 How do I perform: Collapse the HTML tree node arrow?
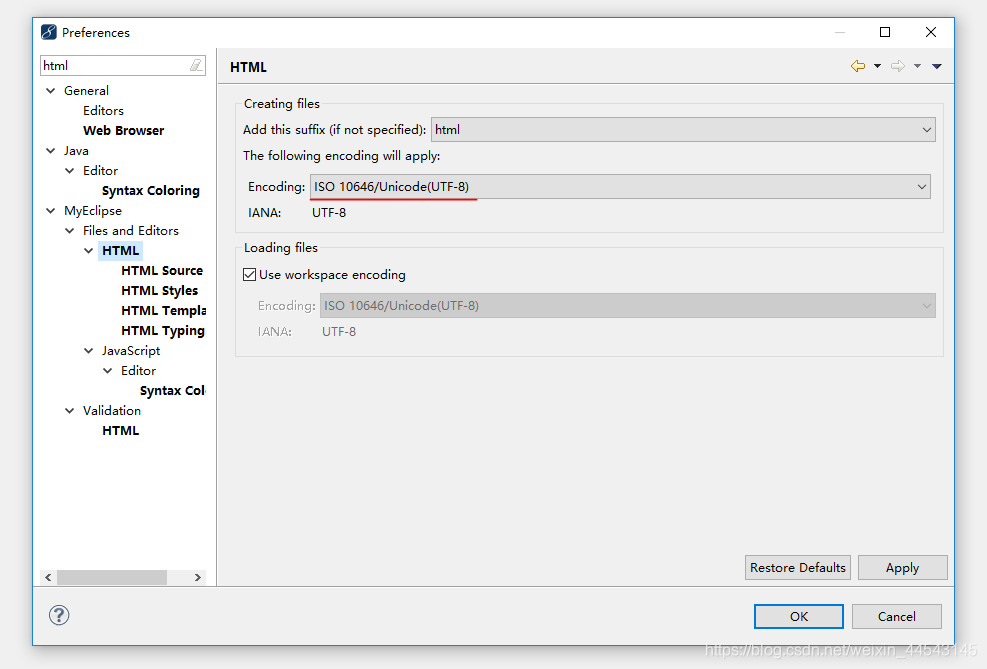pos(89,250)
